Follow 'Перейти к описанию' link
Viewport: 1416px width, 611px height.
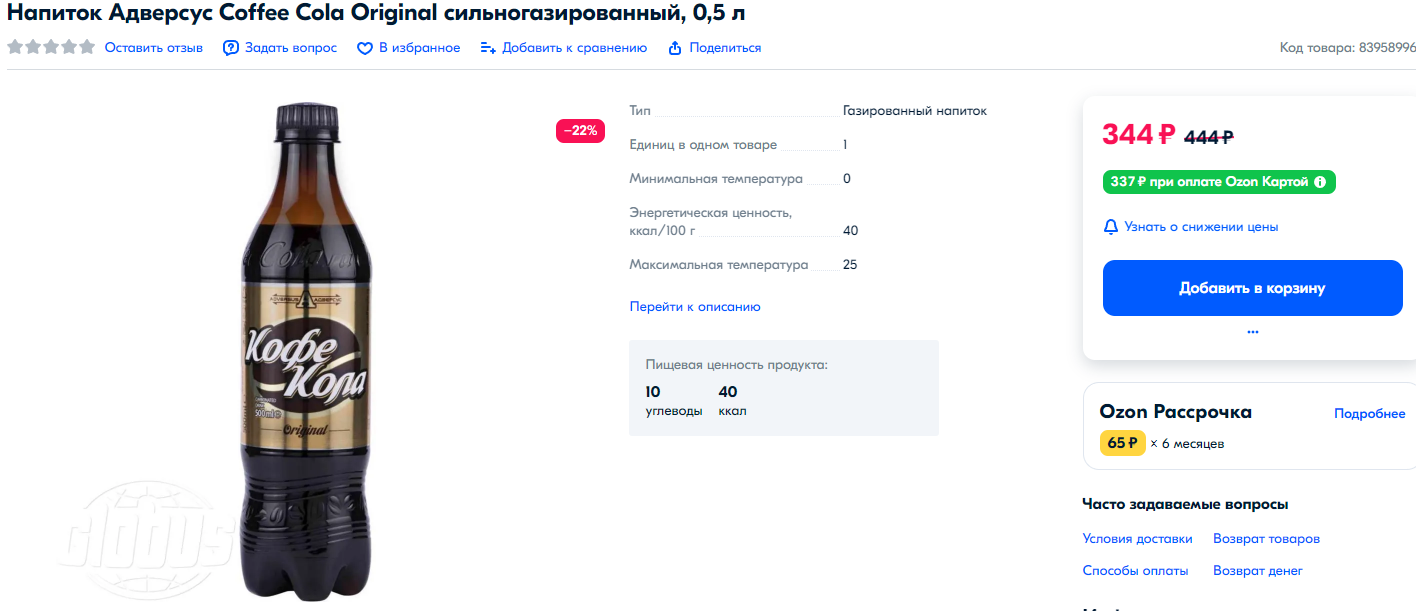[695, 307]
